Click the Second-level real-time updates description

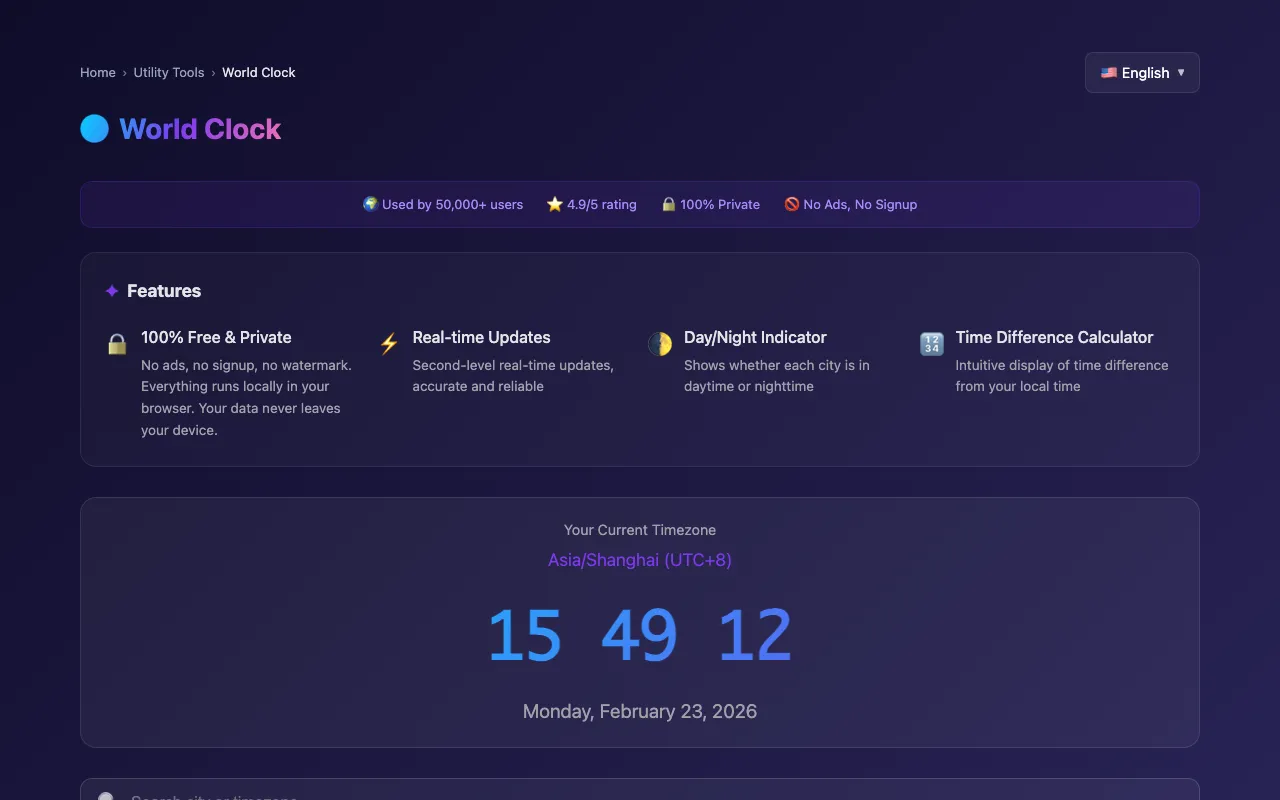[x=513, y=376]
